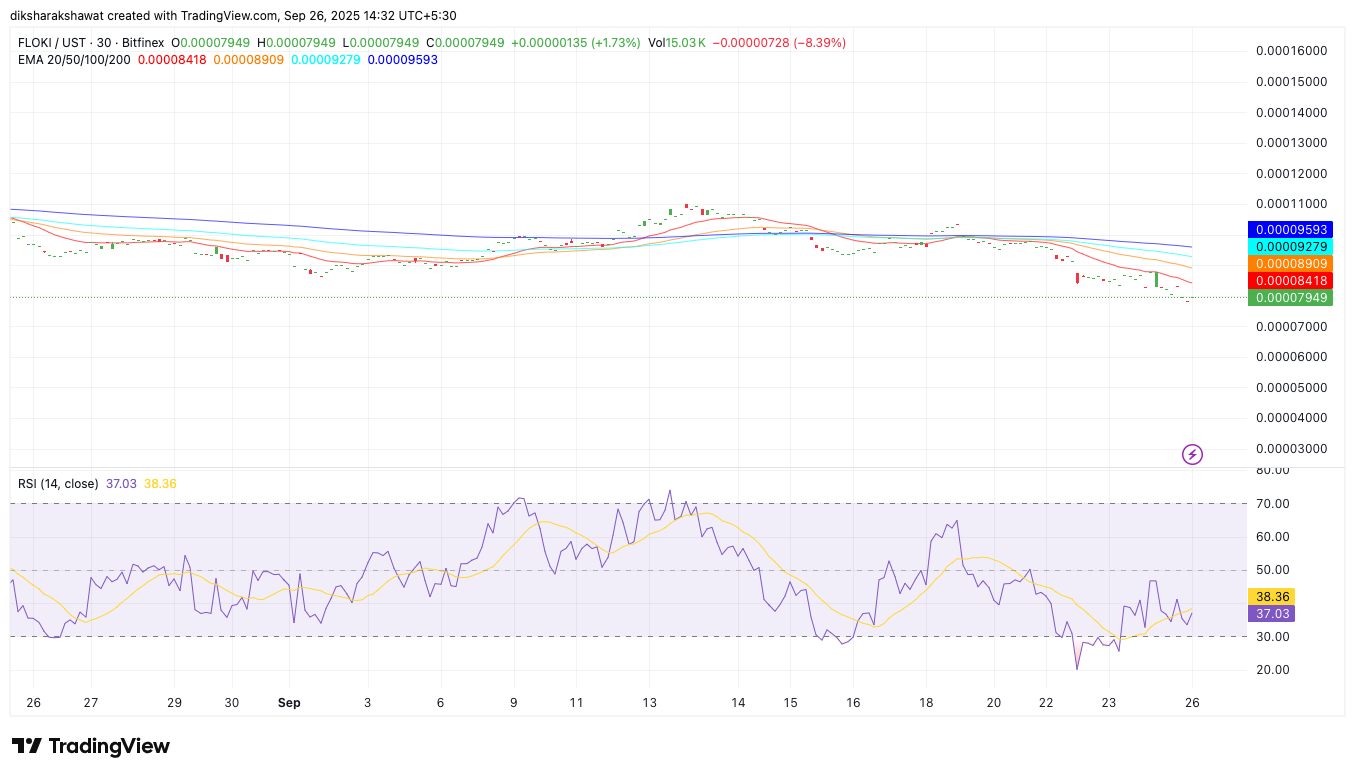Click the purple lightning bolt icon
This screenshot has width=1355, height=776.
[x=1192, y=455]
